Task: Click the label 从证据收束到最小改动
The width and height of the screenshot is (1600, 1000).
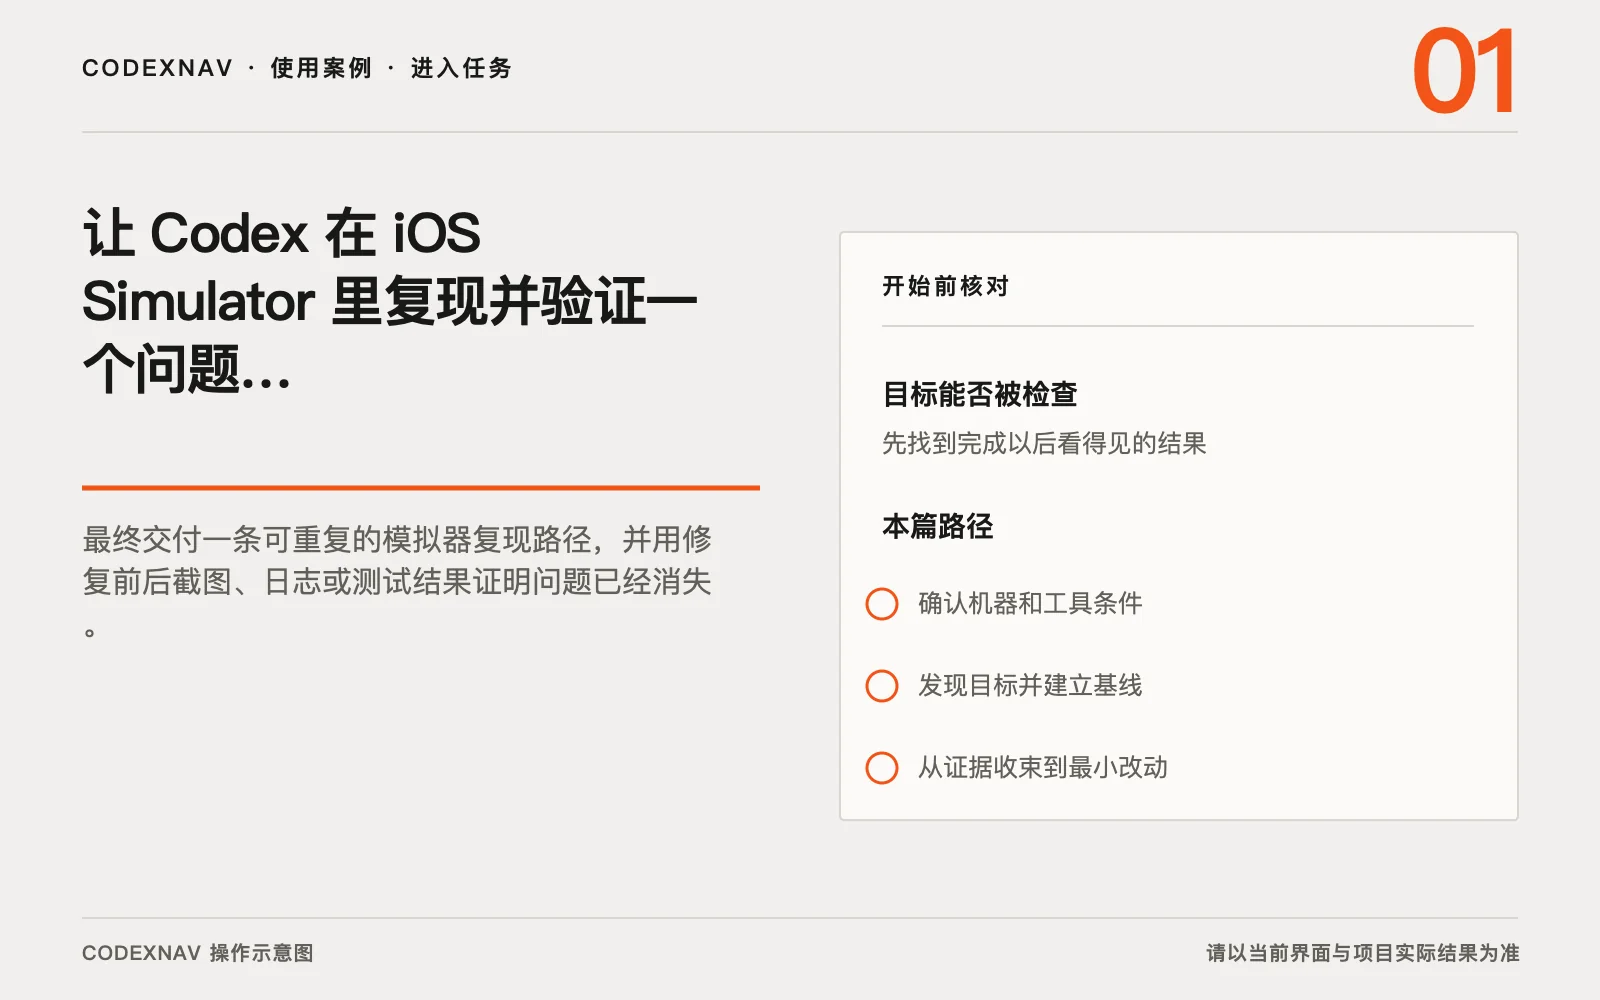Action: point(1043,768)
